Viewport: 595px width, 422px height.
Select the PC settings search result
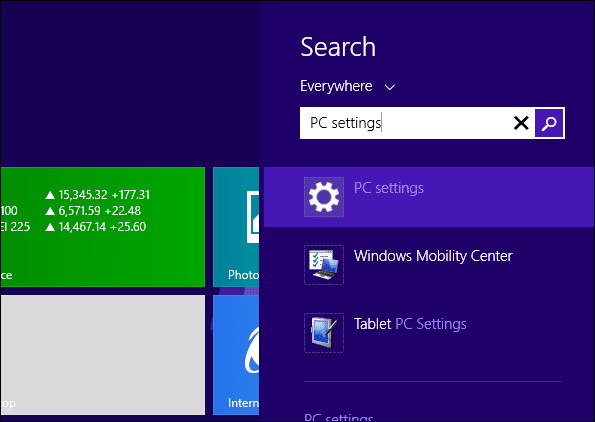click(429, 197)
